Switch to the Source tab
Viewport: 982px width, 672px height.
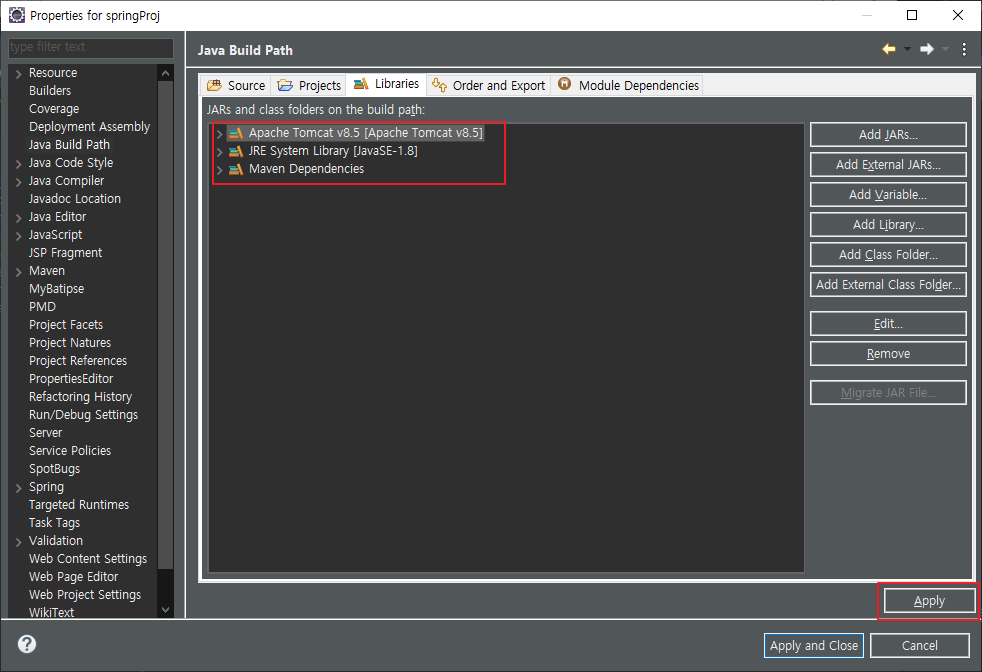236,85
